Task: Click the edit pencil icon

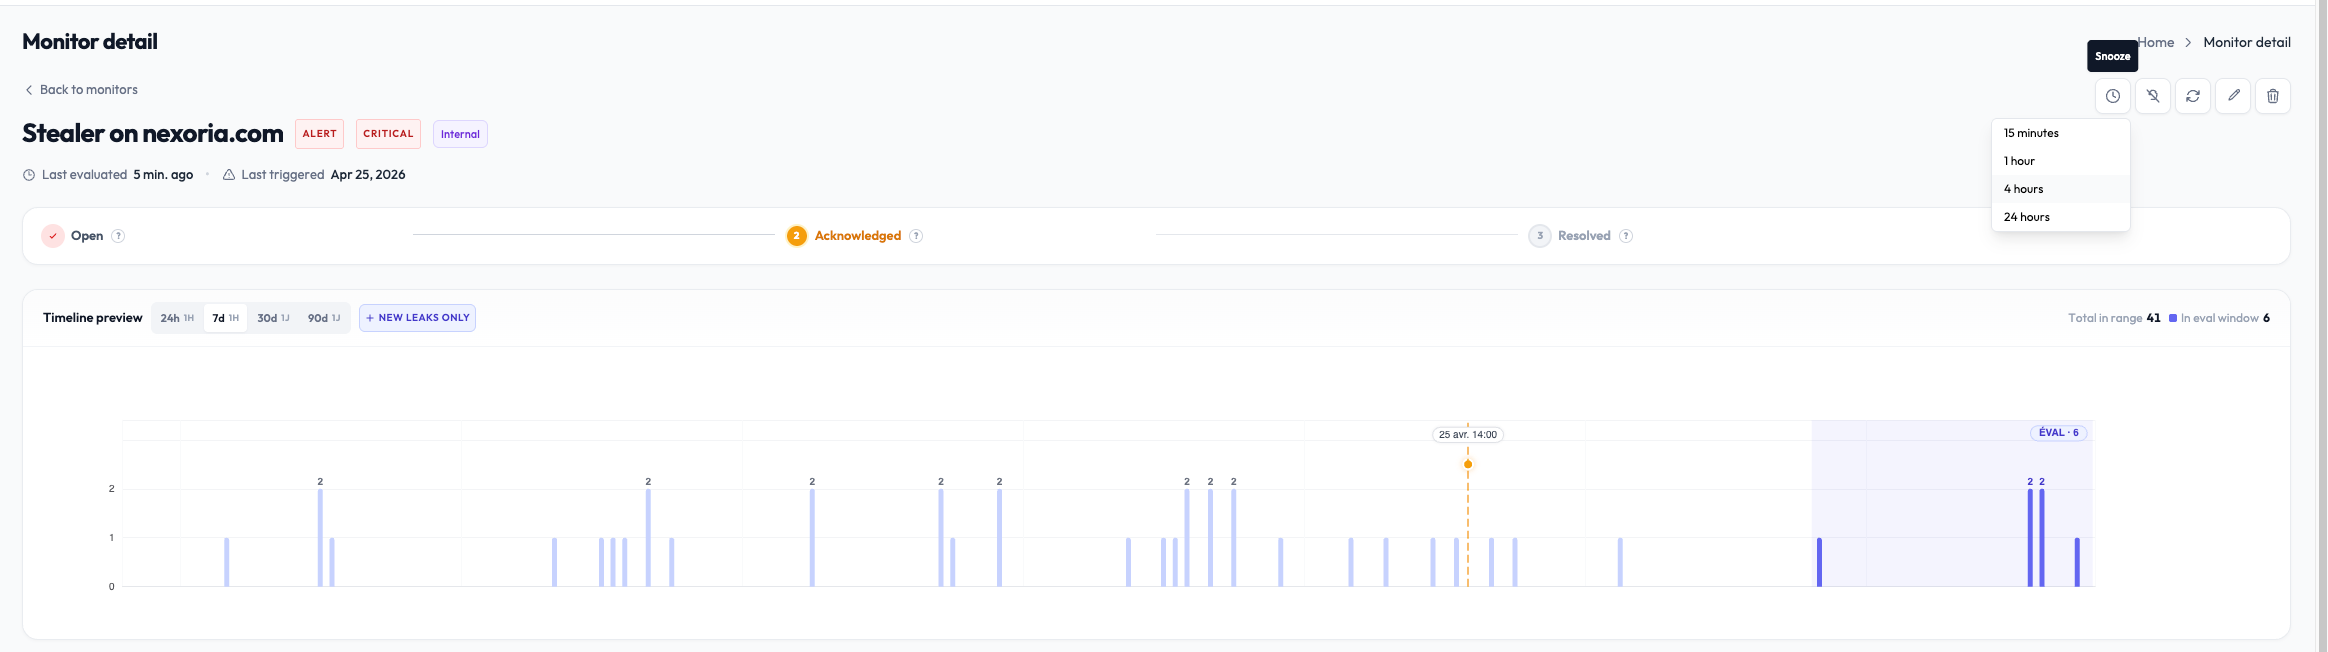Action: 2232,96
